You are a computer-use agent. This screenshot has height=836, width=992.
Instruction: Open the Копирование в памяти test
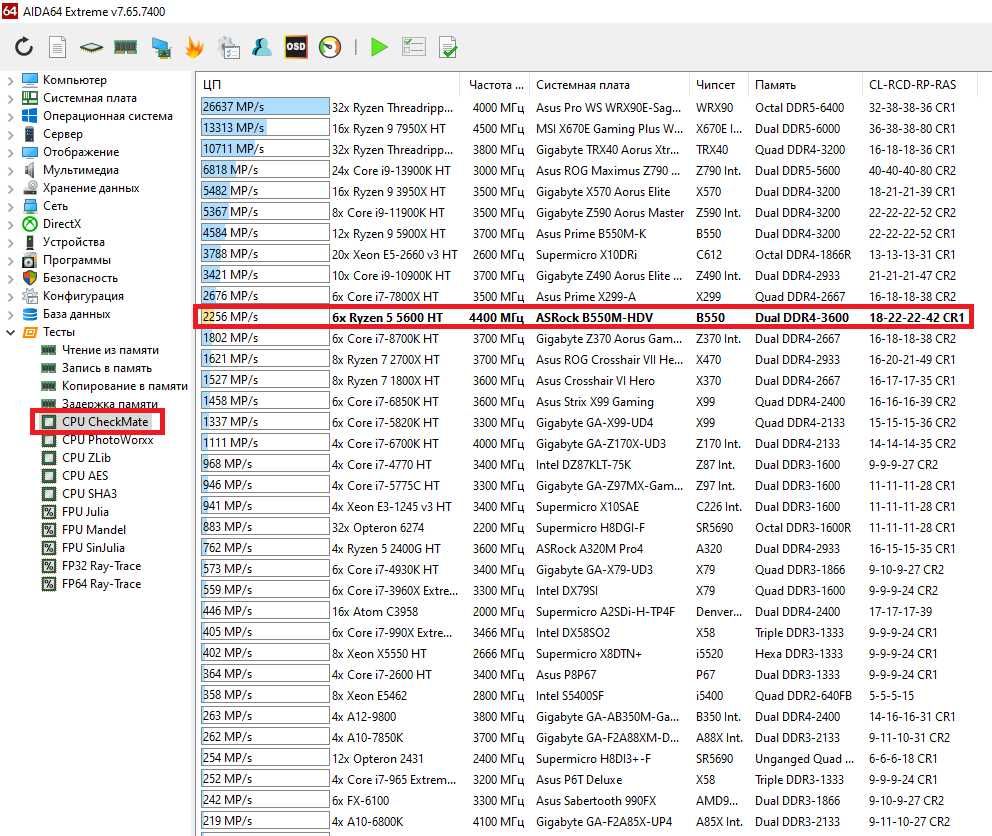pos(125,386)
